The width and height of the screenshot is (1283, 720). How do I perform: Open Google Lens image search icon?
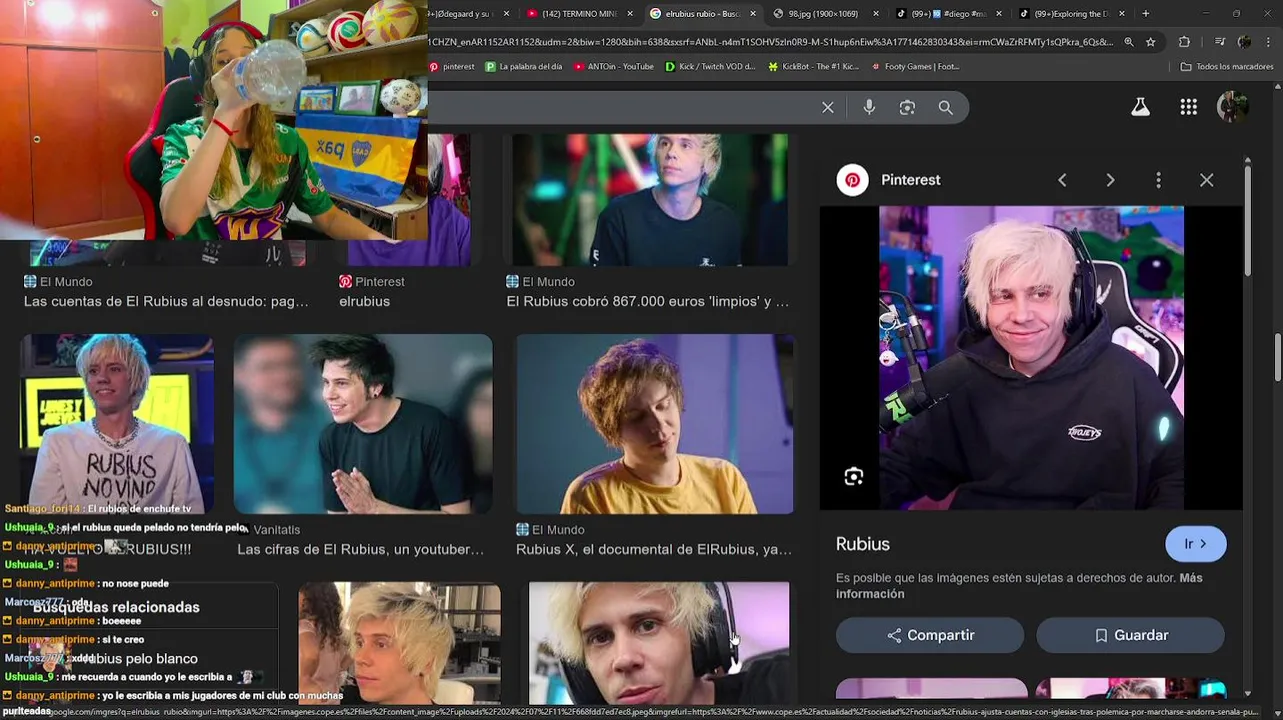pyautogui.click(x=907, y=108)
